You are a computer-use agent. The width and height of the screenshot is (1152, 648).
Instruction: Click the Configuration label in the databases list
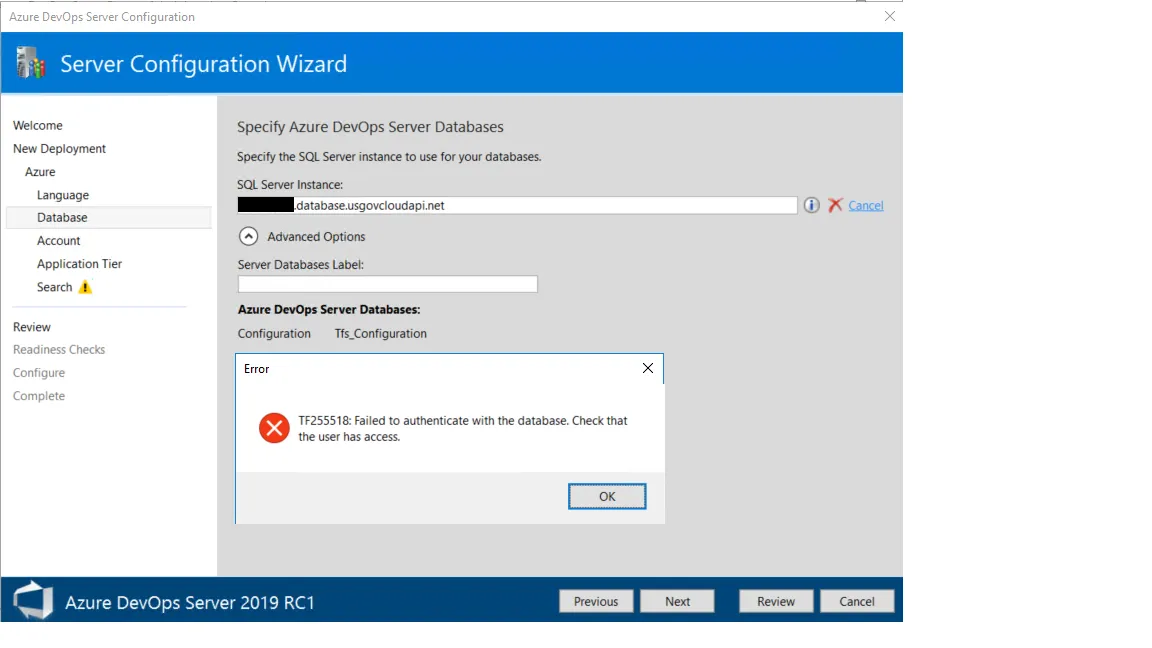274,334
